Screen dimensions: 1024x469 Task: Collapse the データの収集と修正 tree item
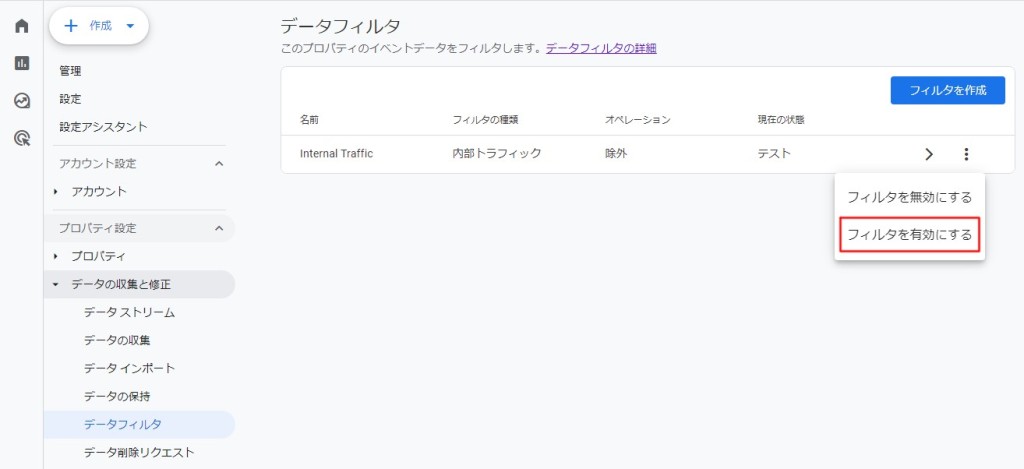click(56, 284)
